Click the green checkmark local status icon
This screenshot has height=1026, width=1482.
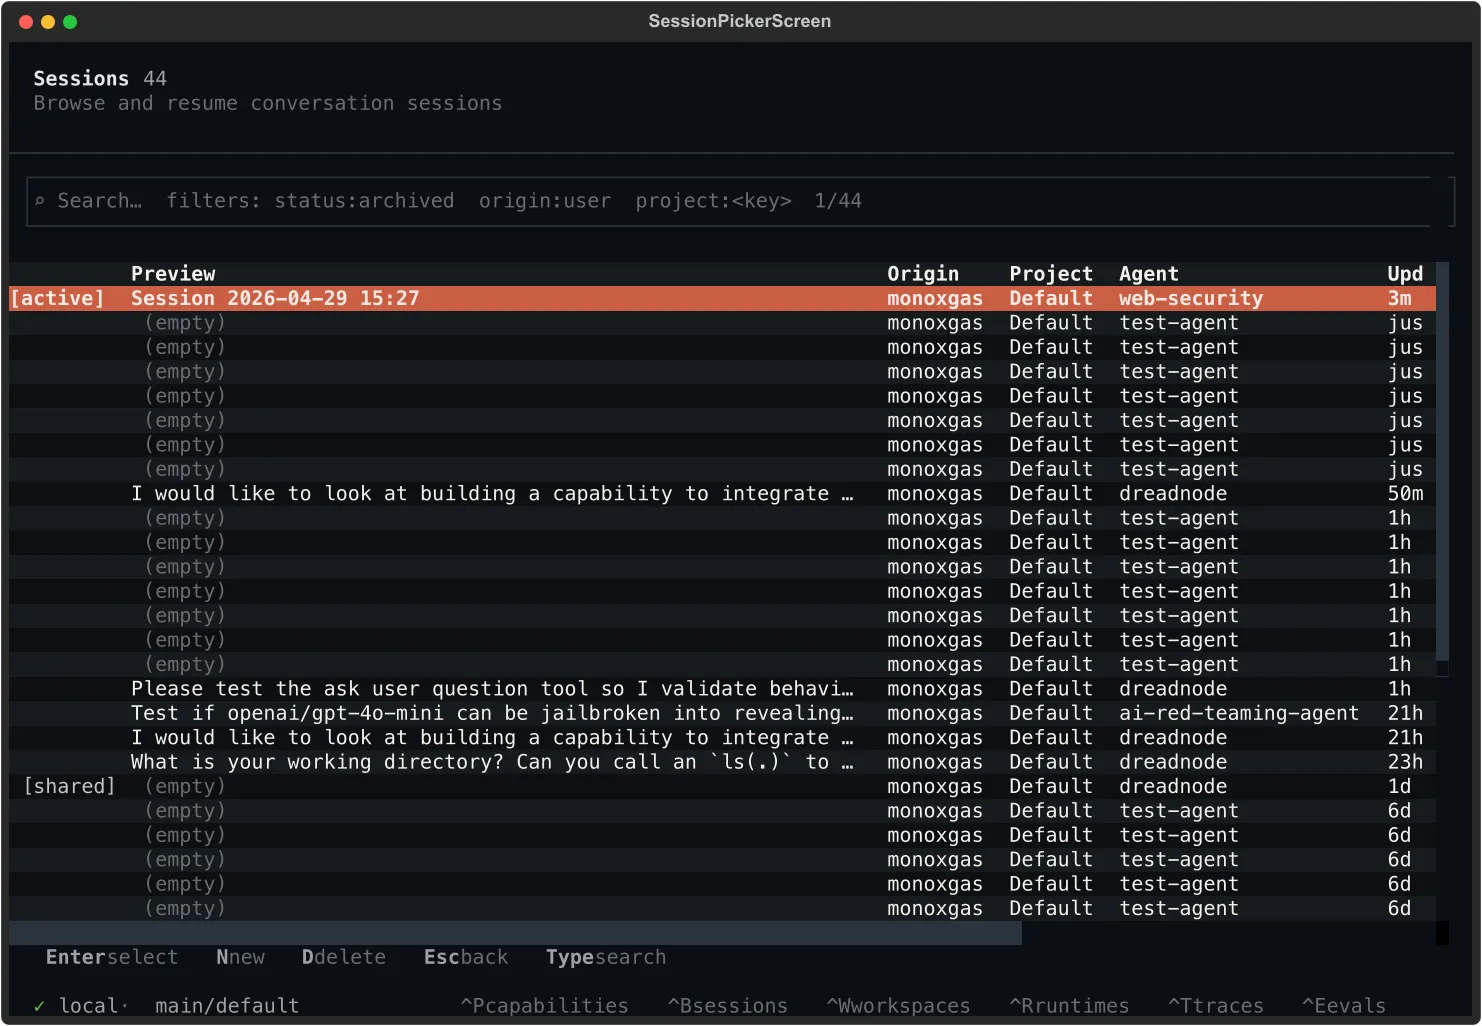(x=39, y=1006)
